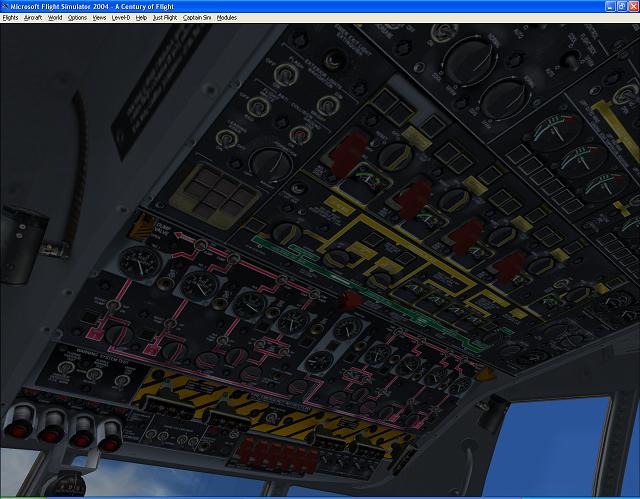The image size is (640, 499).
Task: Open the Captain Sim menu
Action: click(197, 18)
